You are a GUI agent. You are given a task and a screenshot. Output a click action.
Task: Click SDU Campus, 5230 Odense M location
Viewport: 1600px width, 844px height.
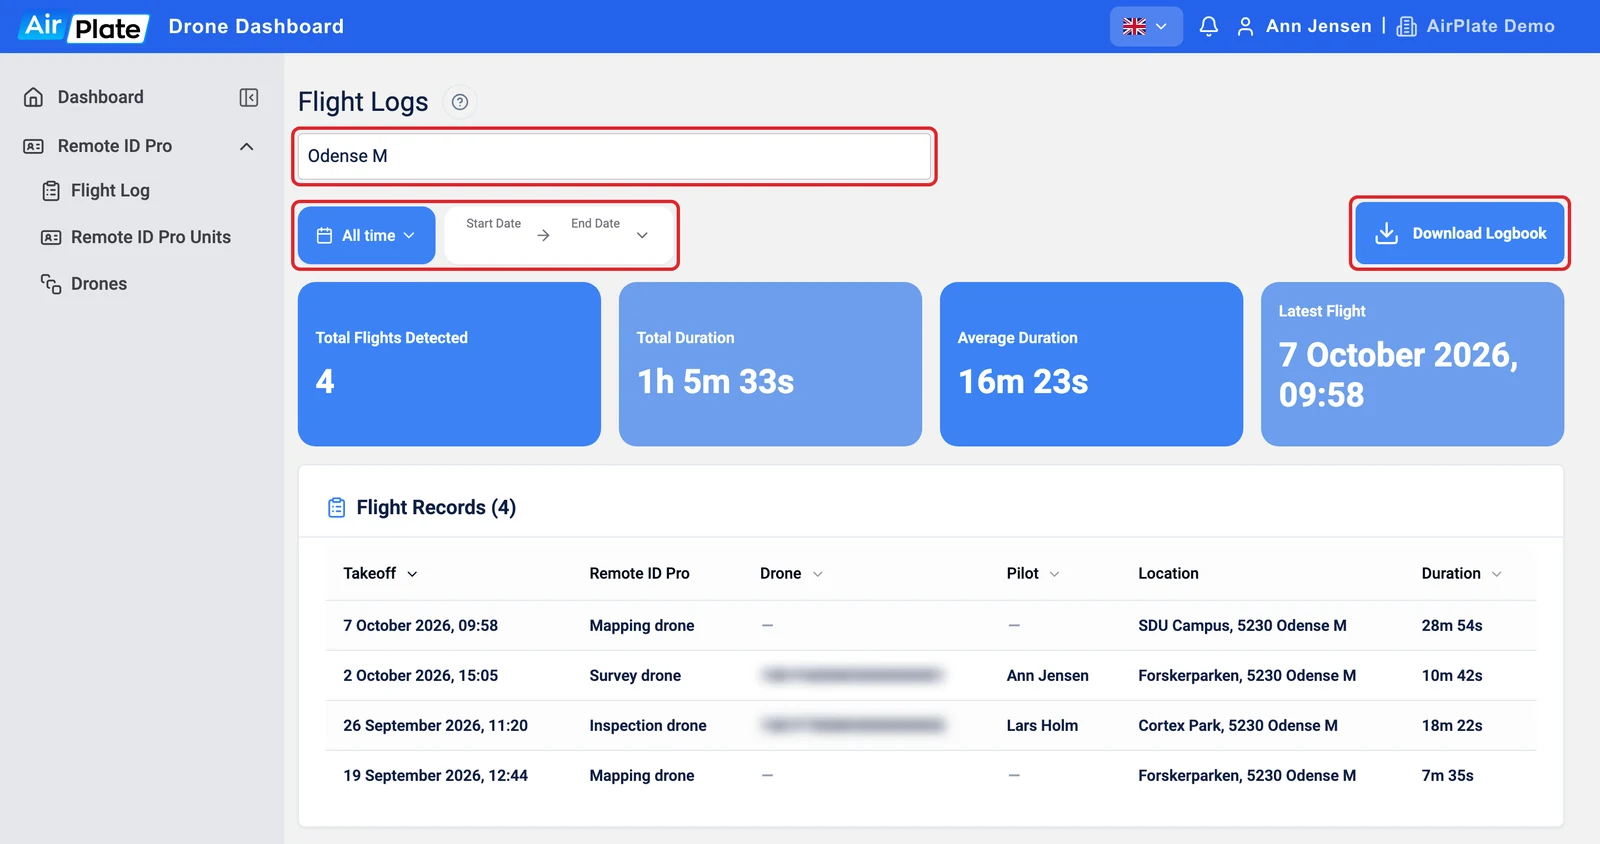[1242, 626]
